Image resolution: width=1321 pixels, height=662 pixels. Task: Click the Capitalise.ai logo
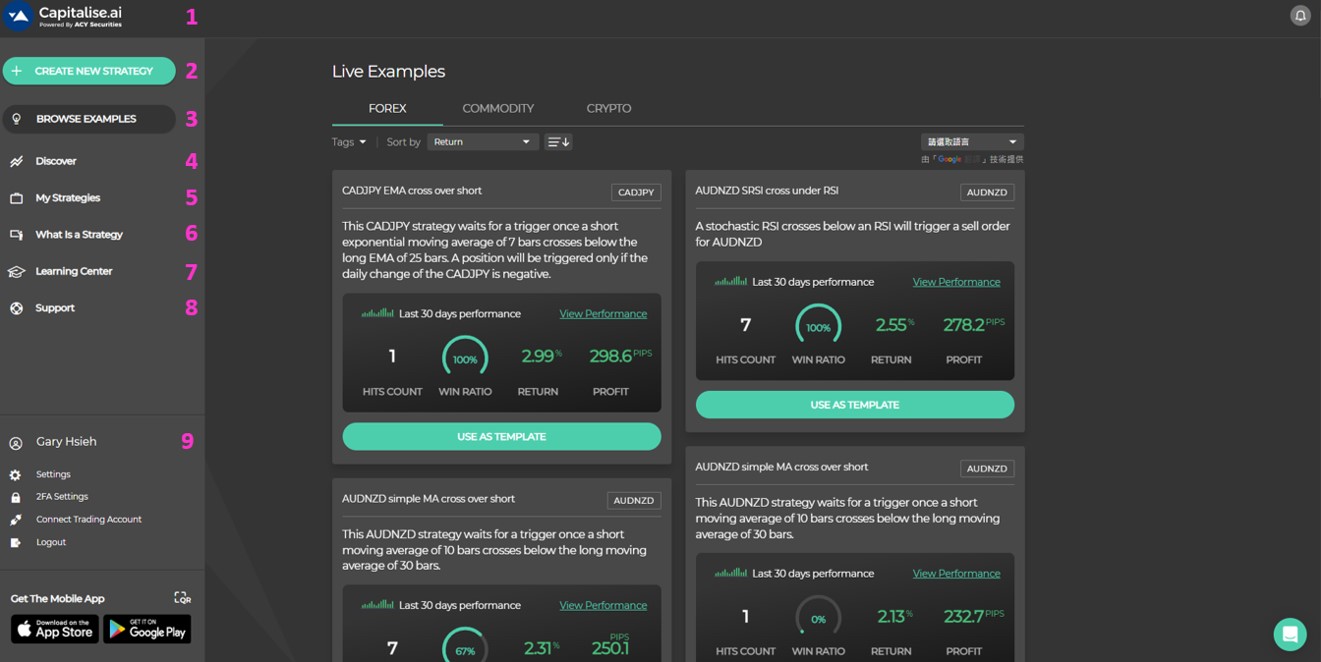pyautogui.click(x=64, y=16)
